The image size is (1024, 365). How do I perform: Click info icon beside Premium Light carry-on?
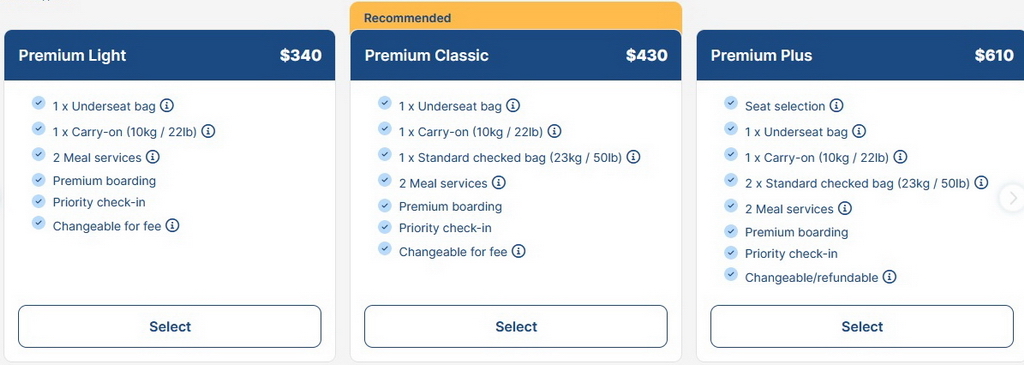208,131
